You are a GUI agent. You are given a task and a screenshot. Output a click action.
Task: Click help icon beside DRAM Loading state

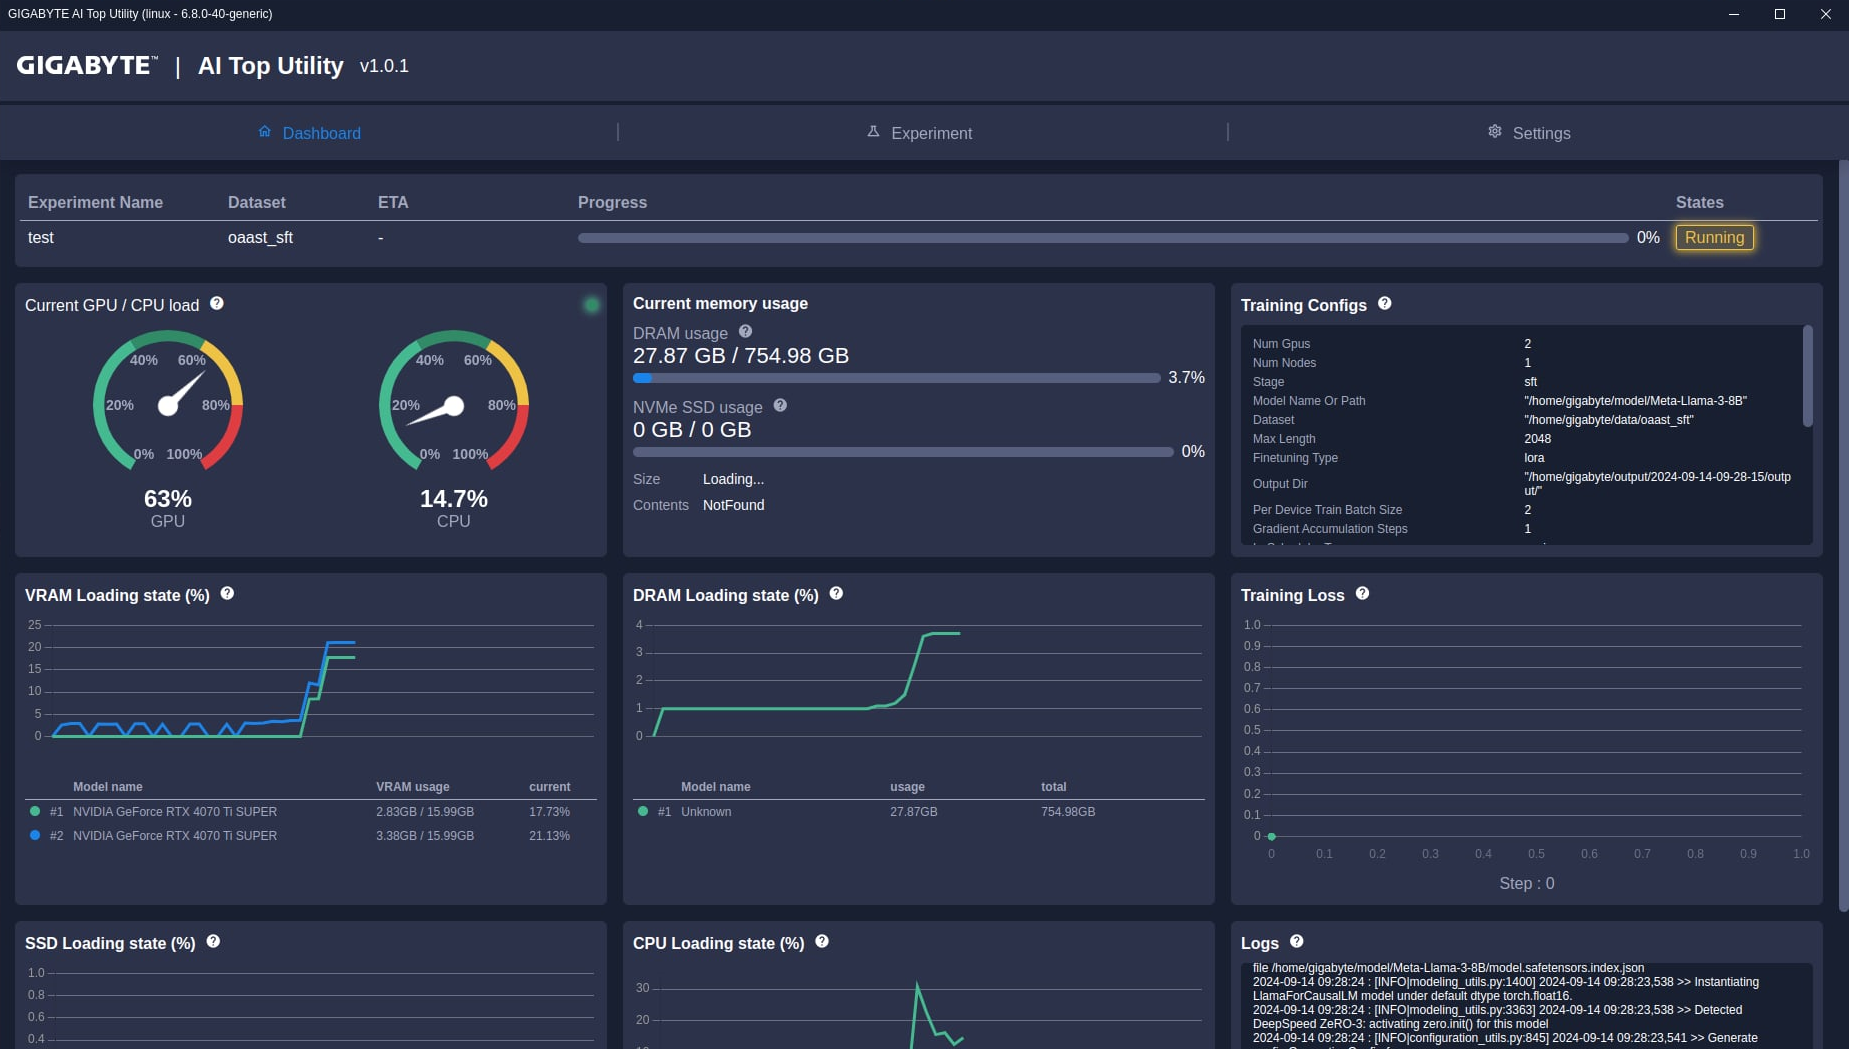[836, 593]
